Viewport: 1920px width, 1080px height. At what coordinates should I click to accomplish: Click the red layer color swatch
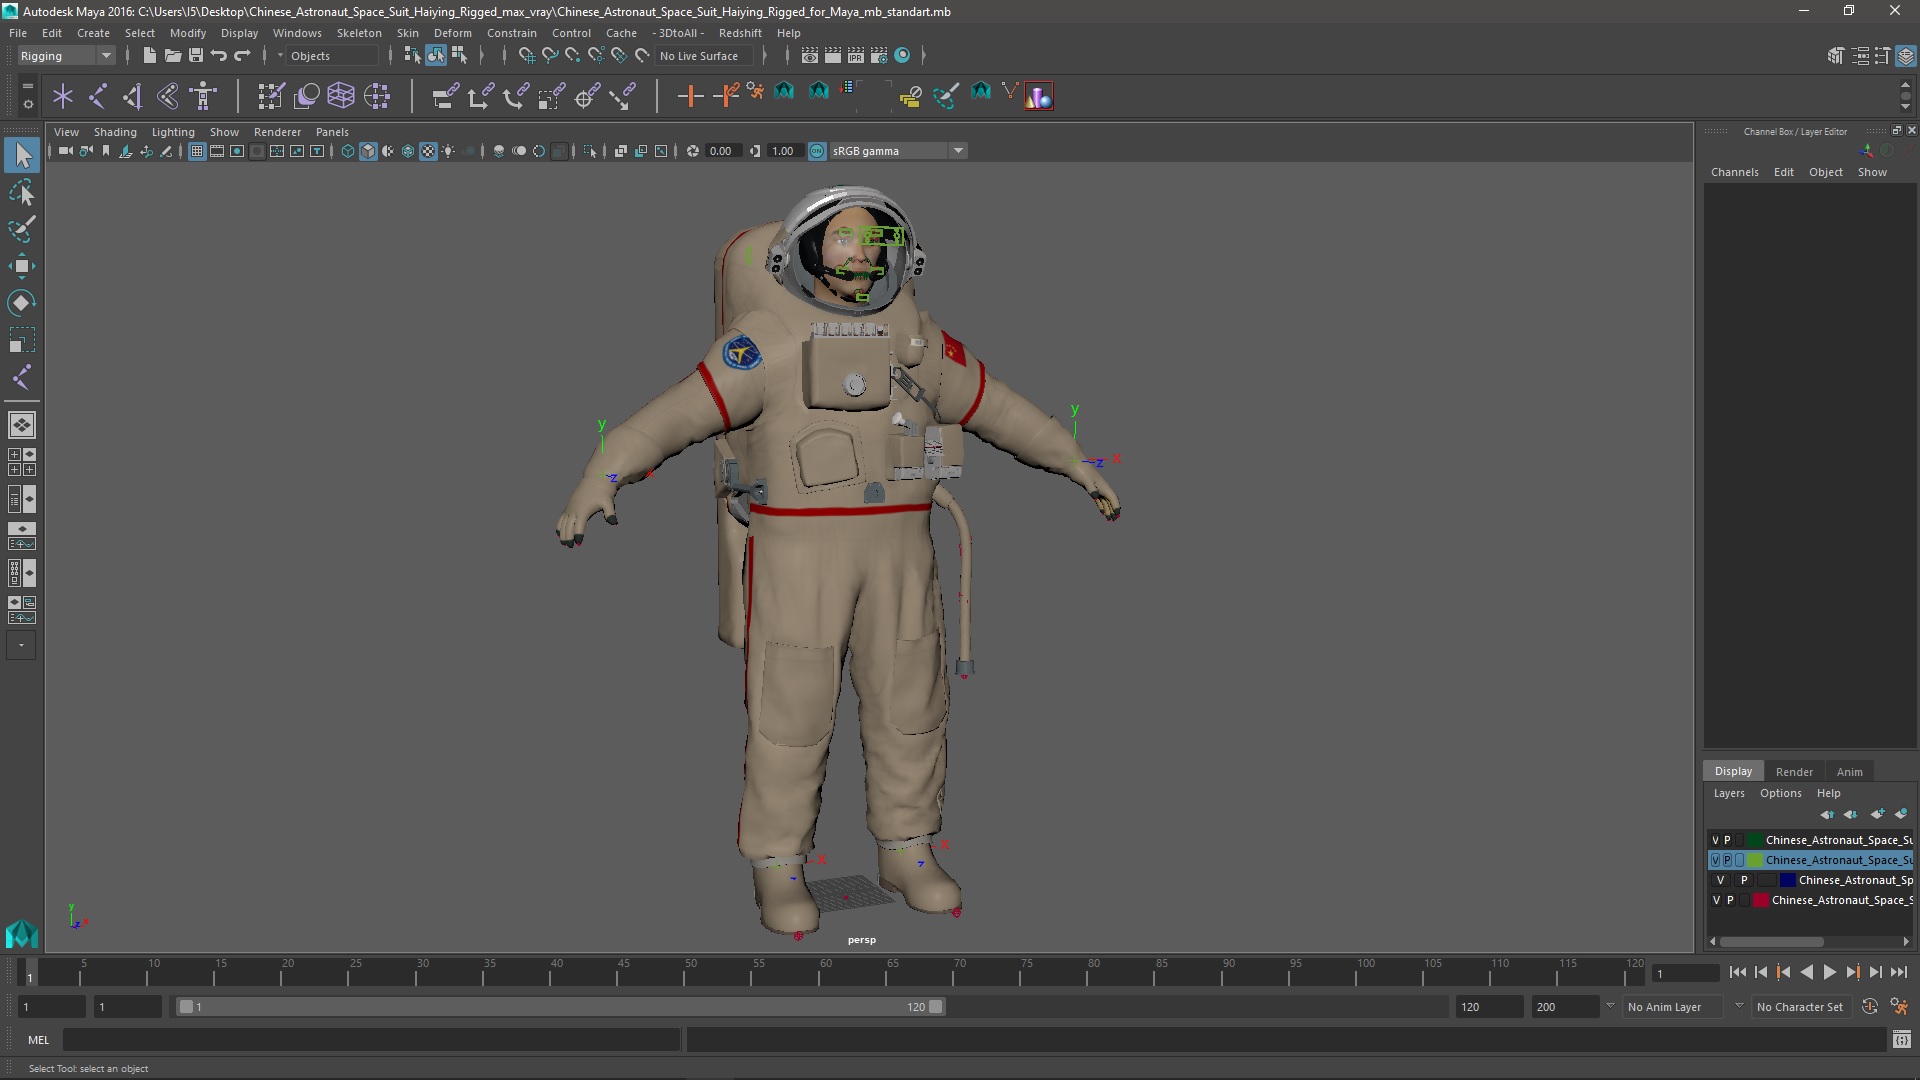click(x=1760, y=900)
